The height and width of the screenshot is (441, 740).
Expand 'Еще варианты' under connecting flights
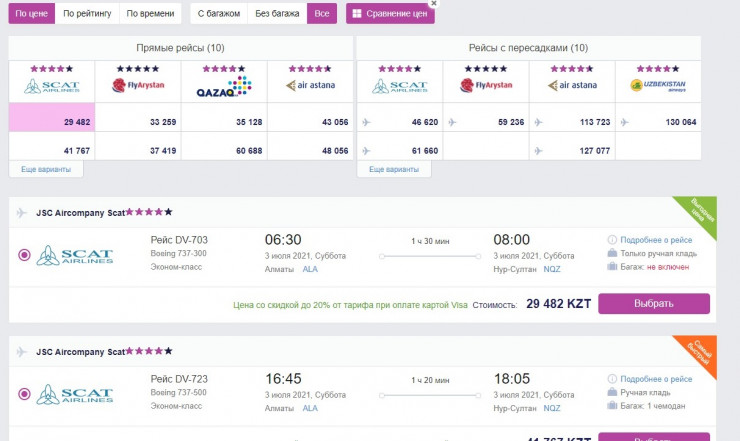point(394,169)
